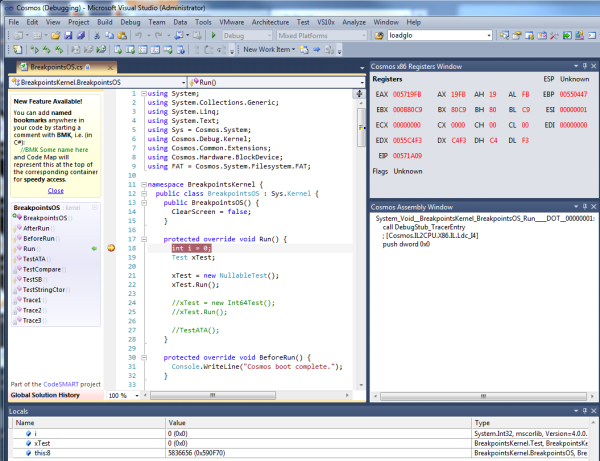Click the code editor vertical scrollbar thumb

click(361, 127)
